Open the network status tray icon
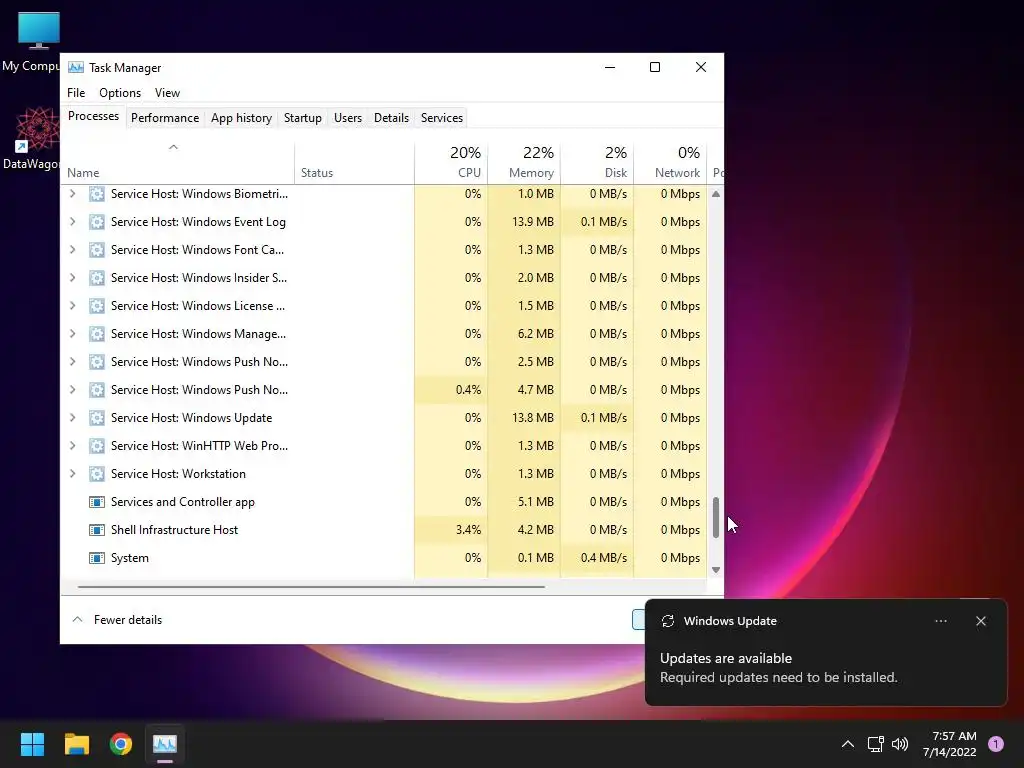This screenshot has height=768, width=1024. click(875, 744)
